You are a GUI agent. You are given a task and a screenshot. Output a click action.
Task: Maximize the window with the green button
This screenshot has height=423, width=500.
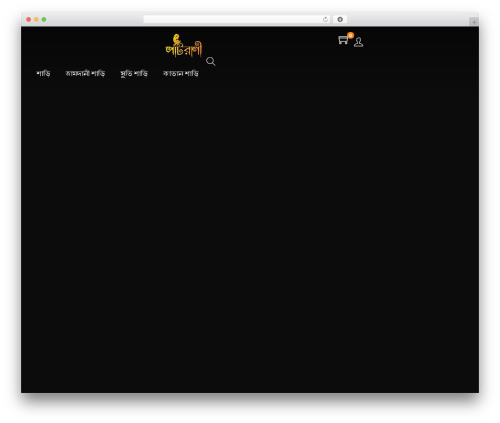point(44,19)
